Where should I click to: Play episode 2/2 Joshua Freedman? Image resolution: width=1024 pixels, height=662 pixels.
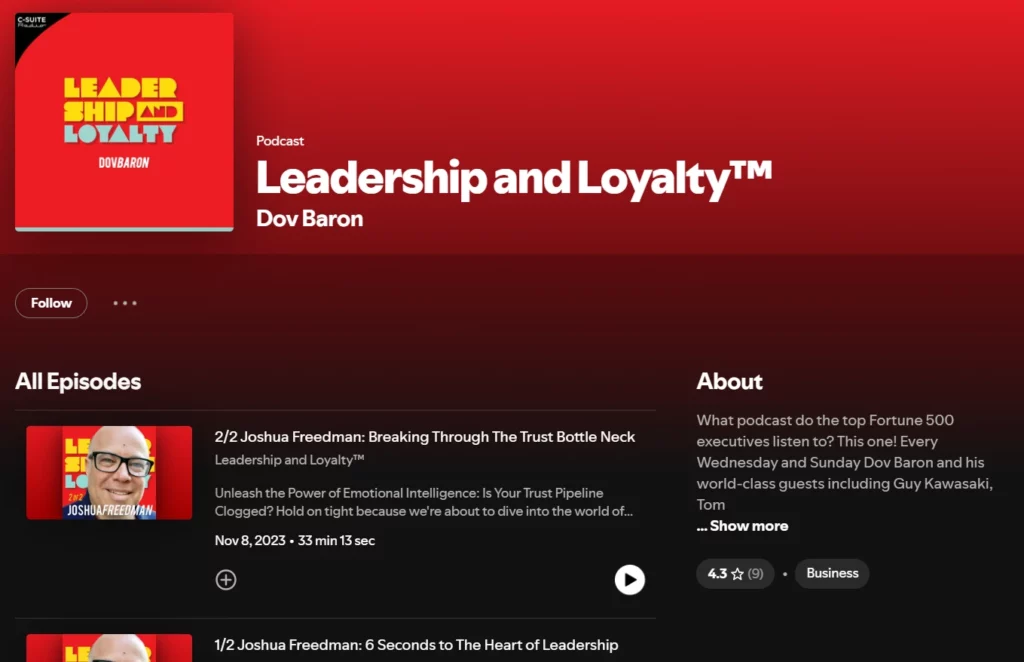pyautogui.click(x=630, y=579)
